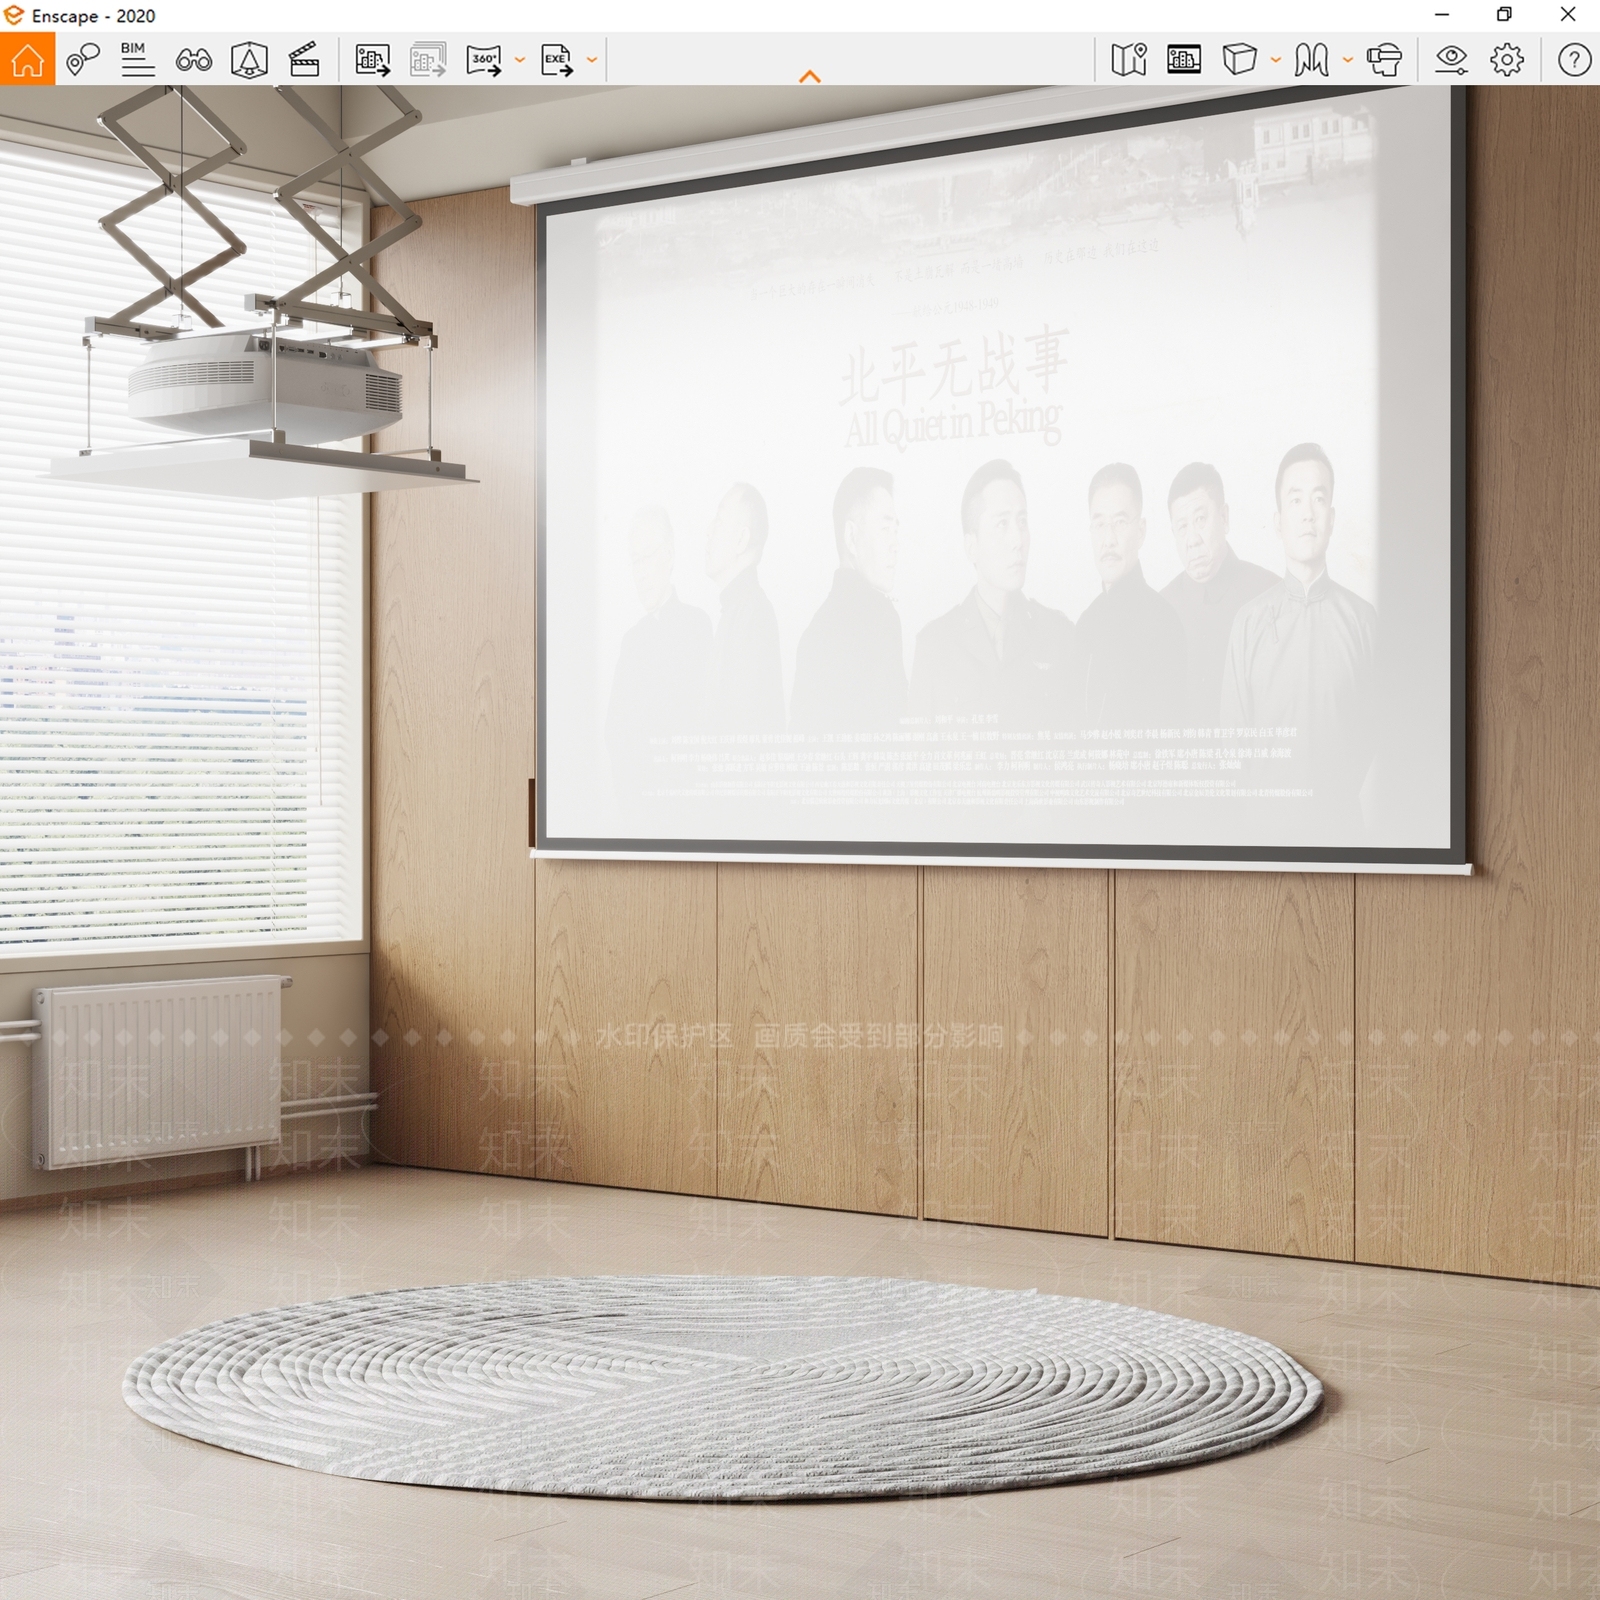Viewport: 1600px width, 1600px height.
Task: Click the EXE standalone export icon
Action: pyautogui.click(x=557, y=60)
